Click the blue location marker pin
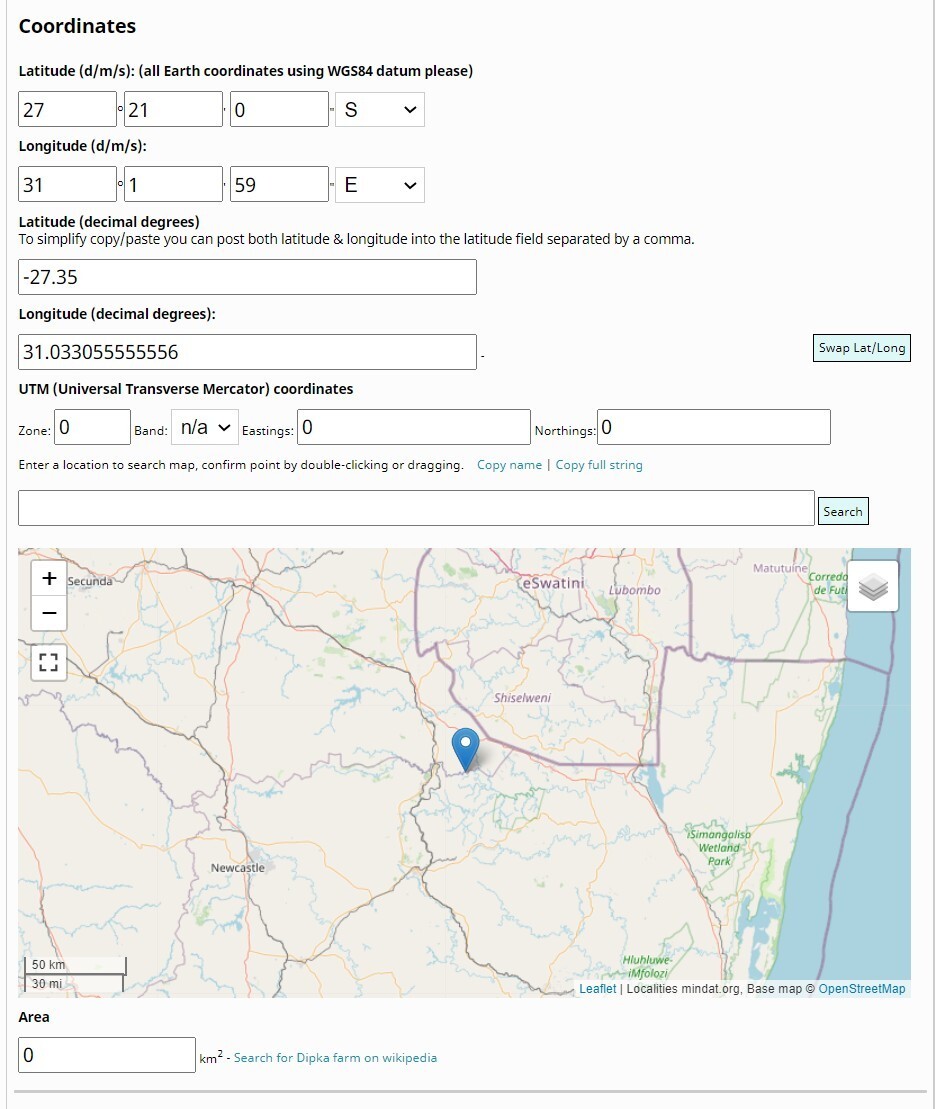The image size is (943, 1109). (465, 748)
